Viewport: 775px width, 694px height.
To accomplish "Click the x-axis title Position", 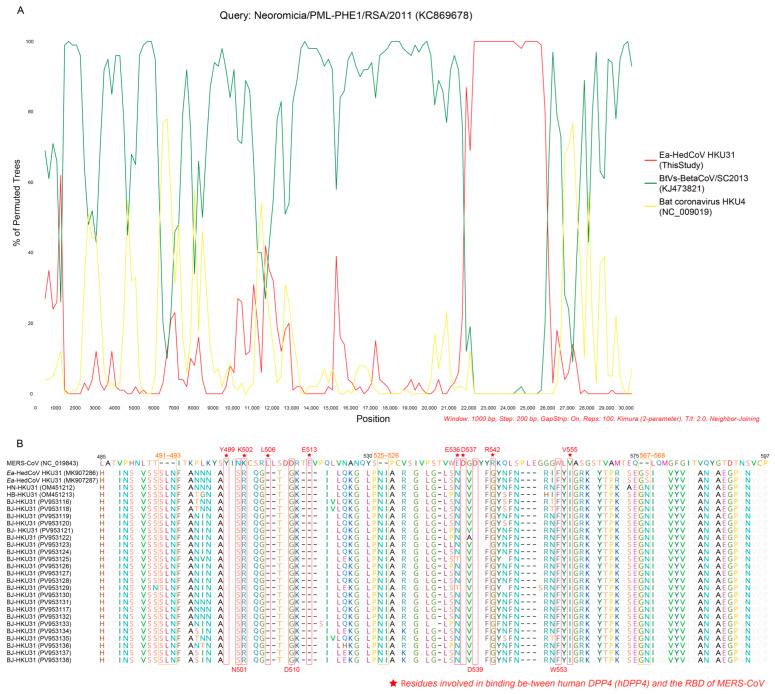I will click(373, 419).
